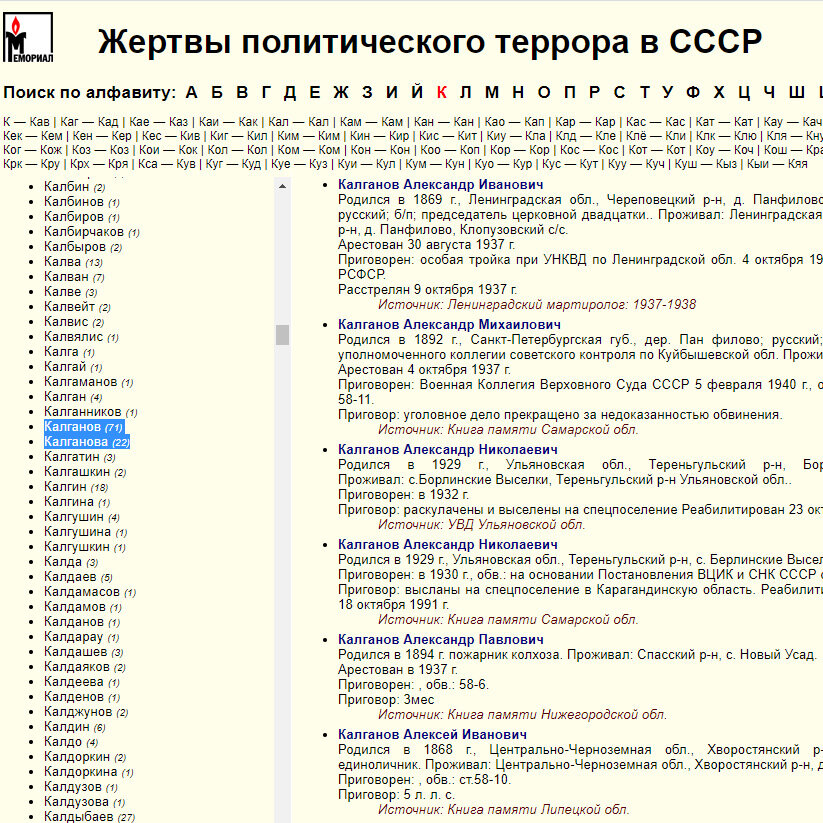Open record Калганов Александр Иванович
The image size is (823, 823).
pyautogui.click(x=440, y=185)
